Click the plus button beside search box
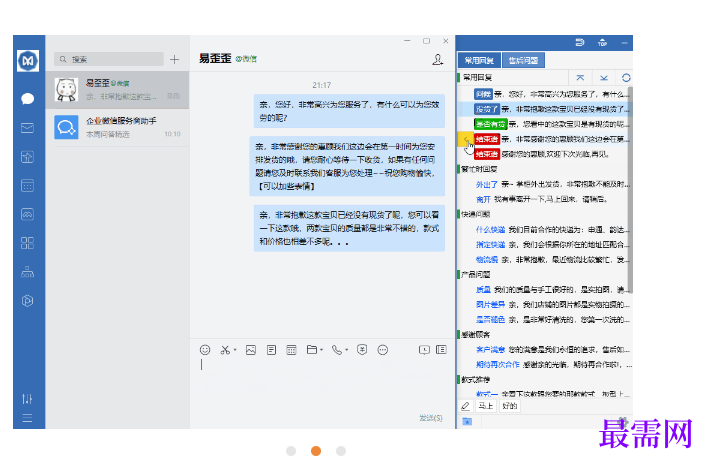 tap(175, 59)
